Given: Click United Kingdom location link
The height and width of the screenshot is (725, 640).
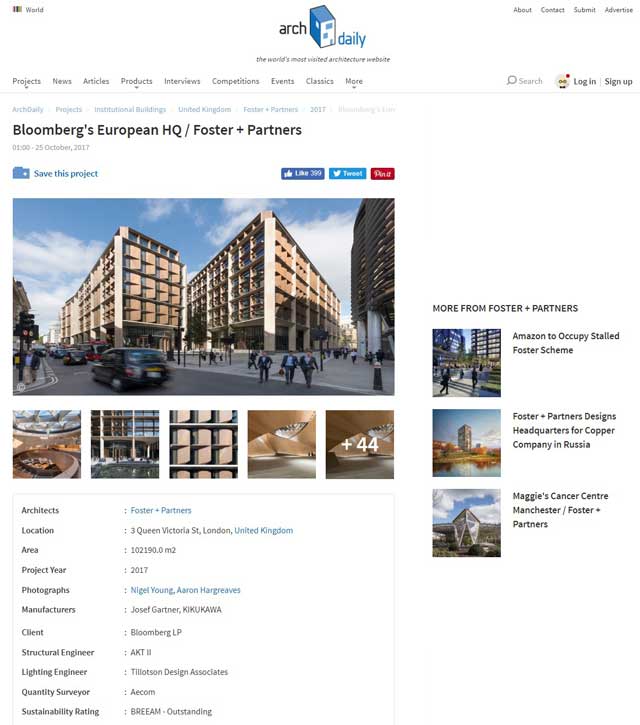Looking at the screenshot, I should (264, 530).
